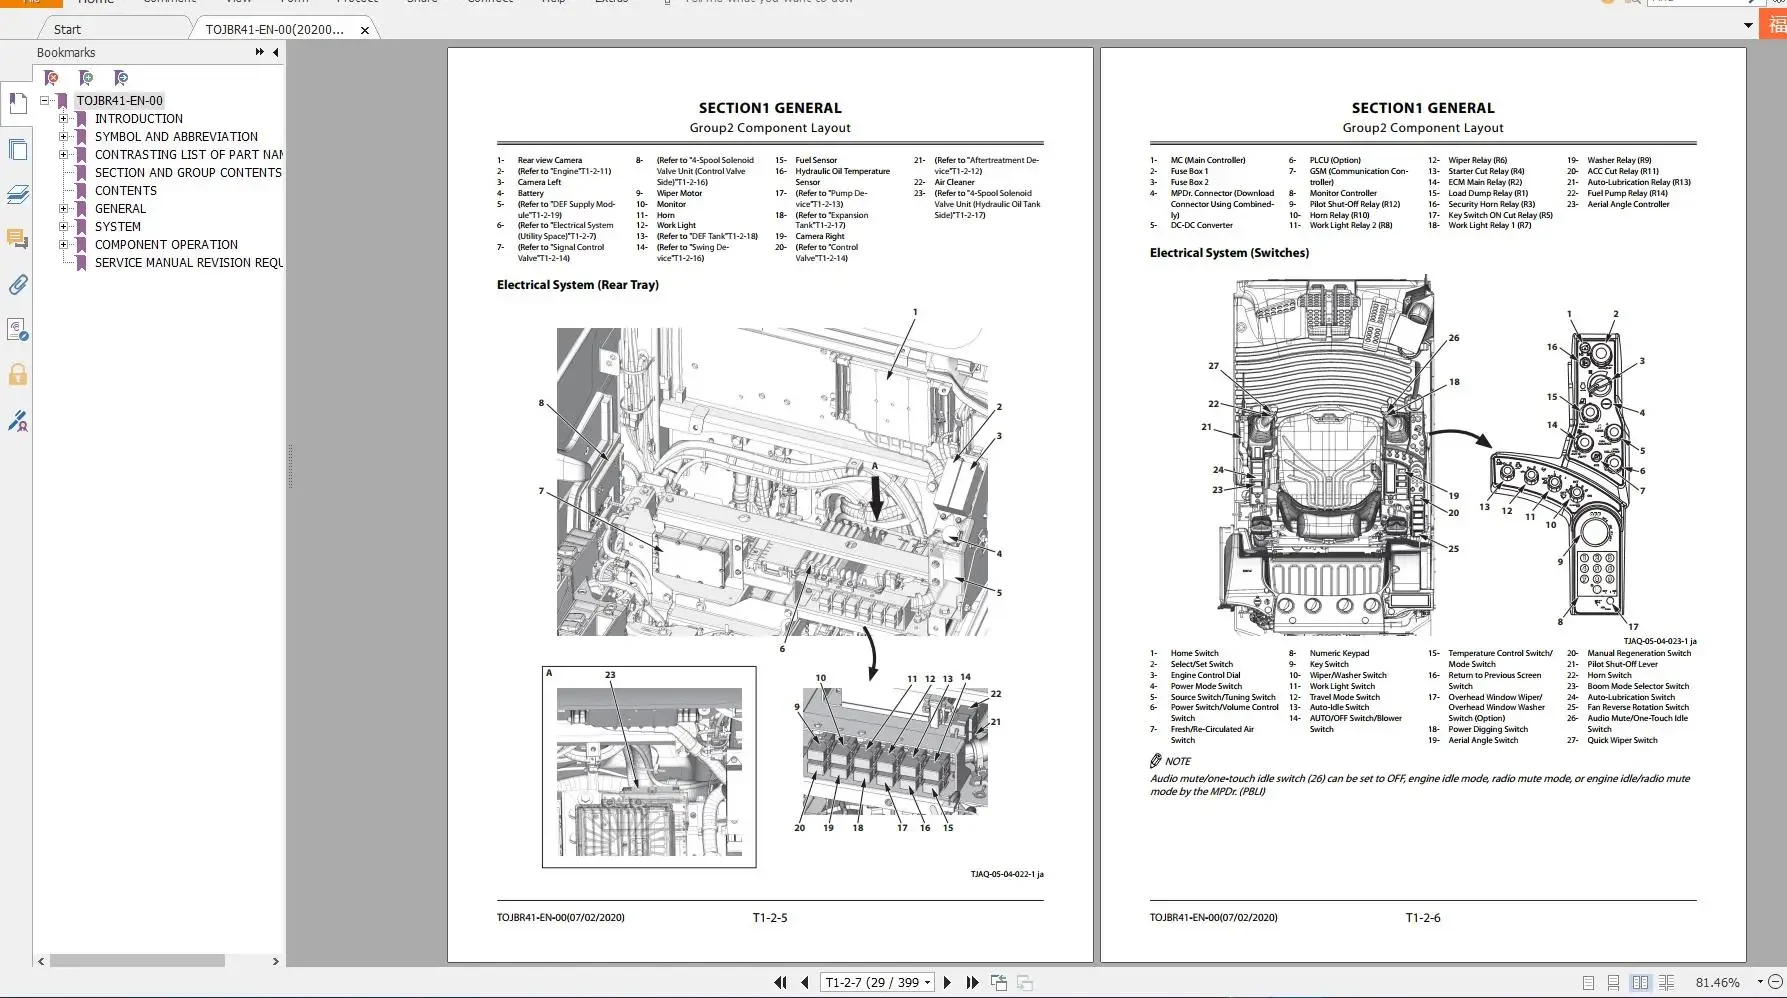Open the Attachments paperclip panel

(17, 285)
